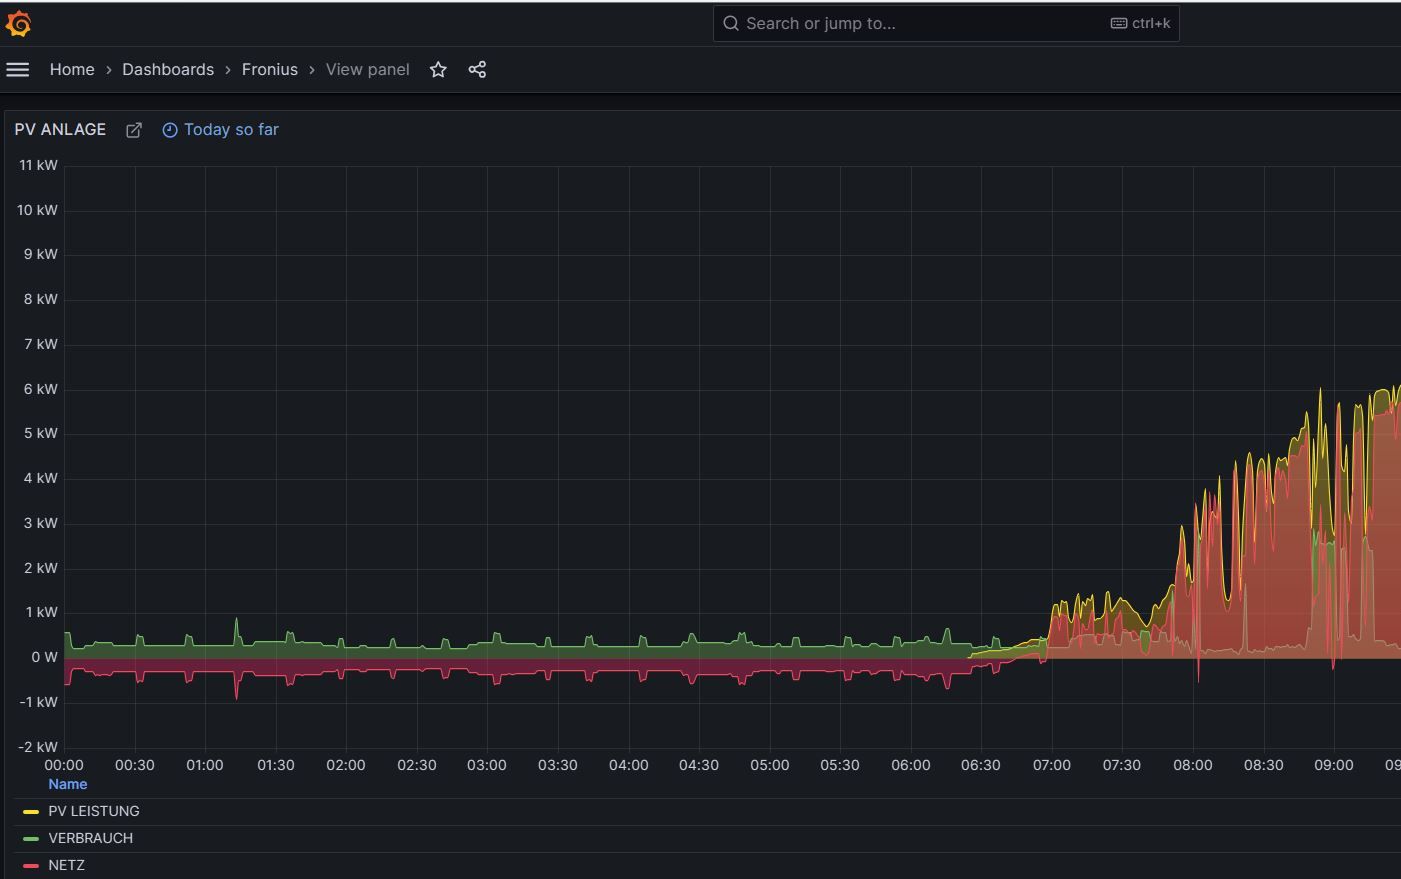Open the Today so far time override
Viewport: 1401px width, 879px height.
click(x=231, y=130)
